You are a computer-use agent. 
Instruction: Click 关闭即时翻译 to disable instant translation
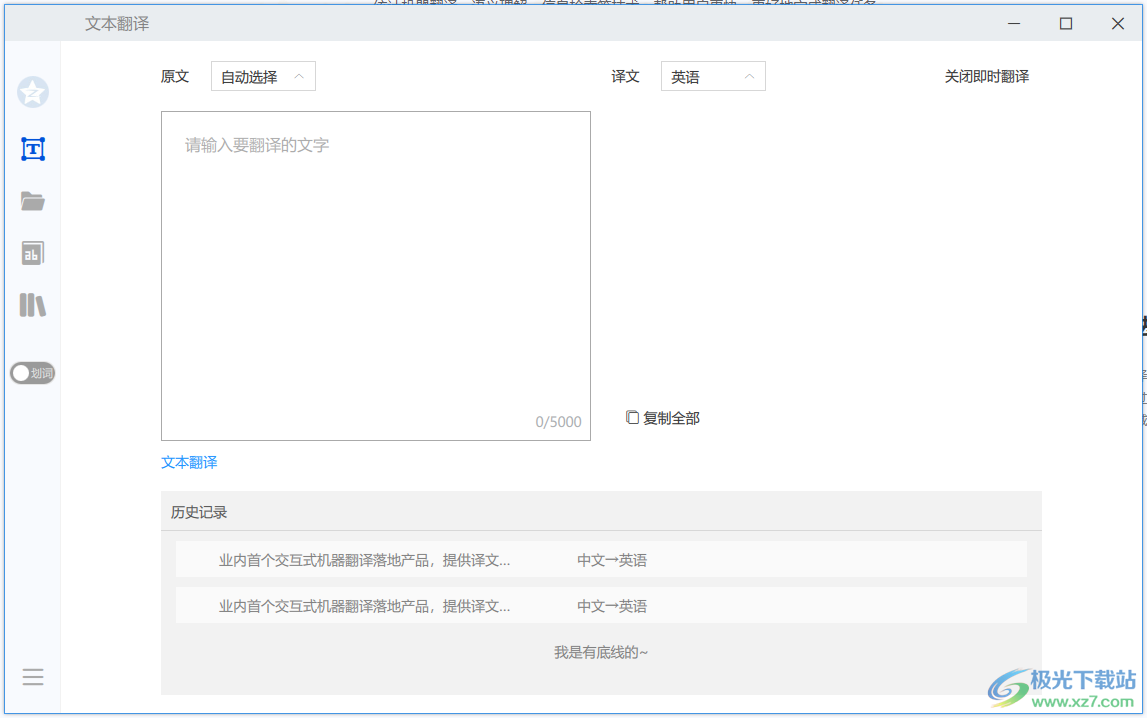[986, 77]
